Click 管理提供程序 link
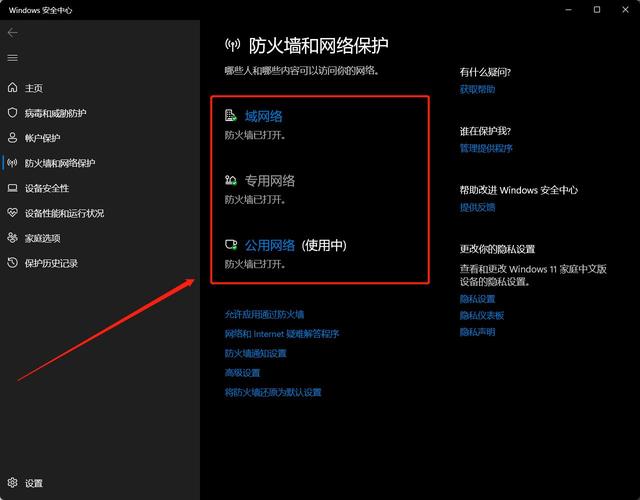 coord(486,148)
